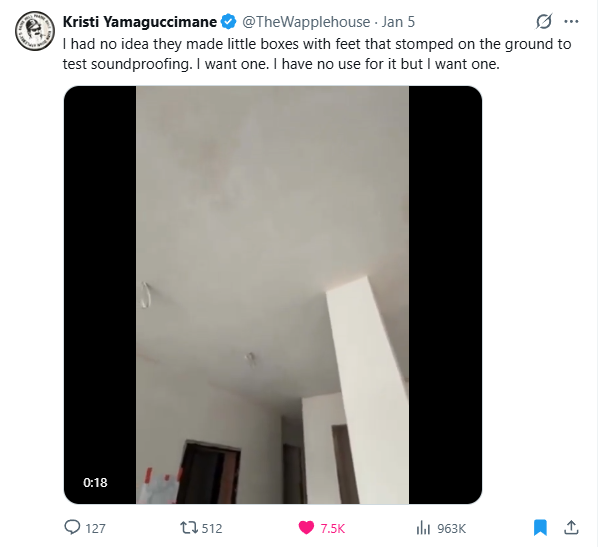Play the video in the tweet

point(273,295)
